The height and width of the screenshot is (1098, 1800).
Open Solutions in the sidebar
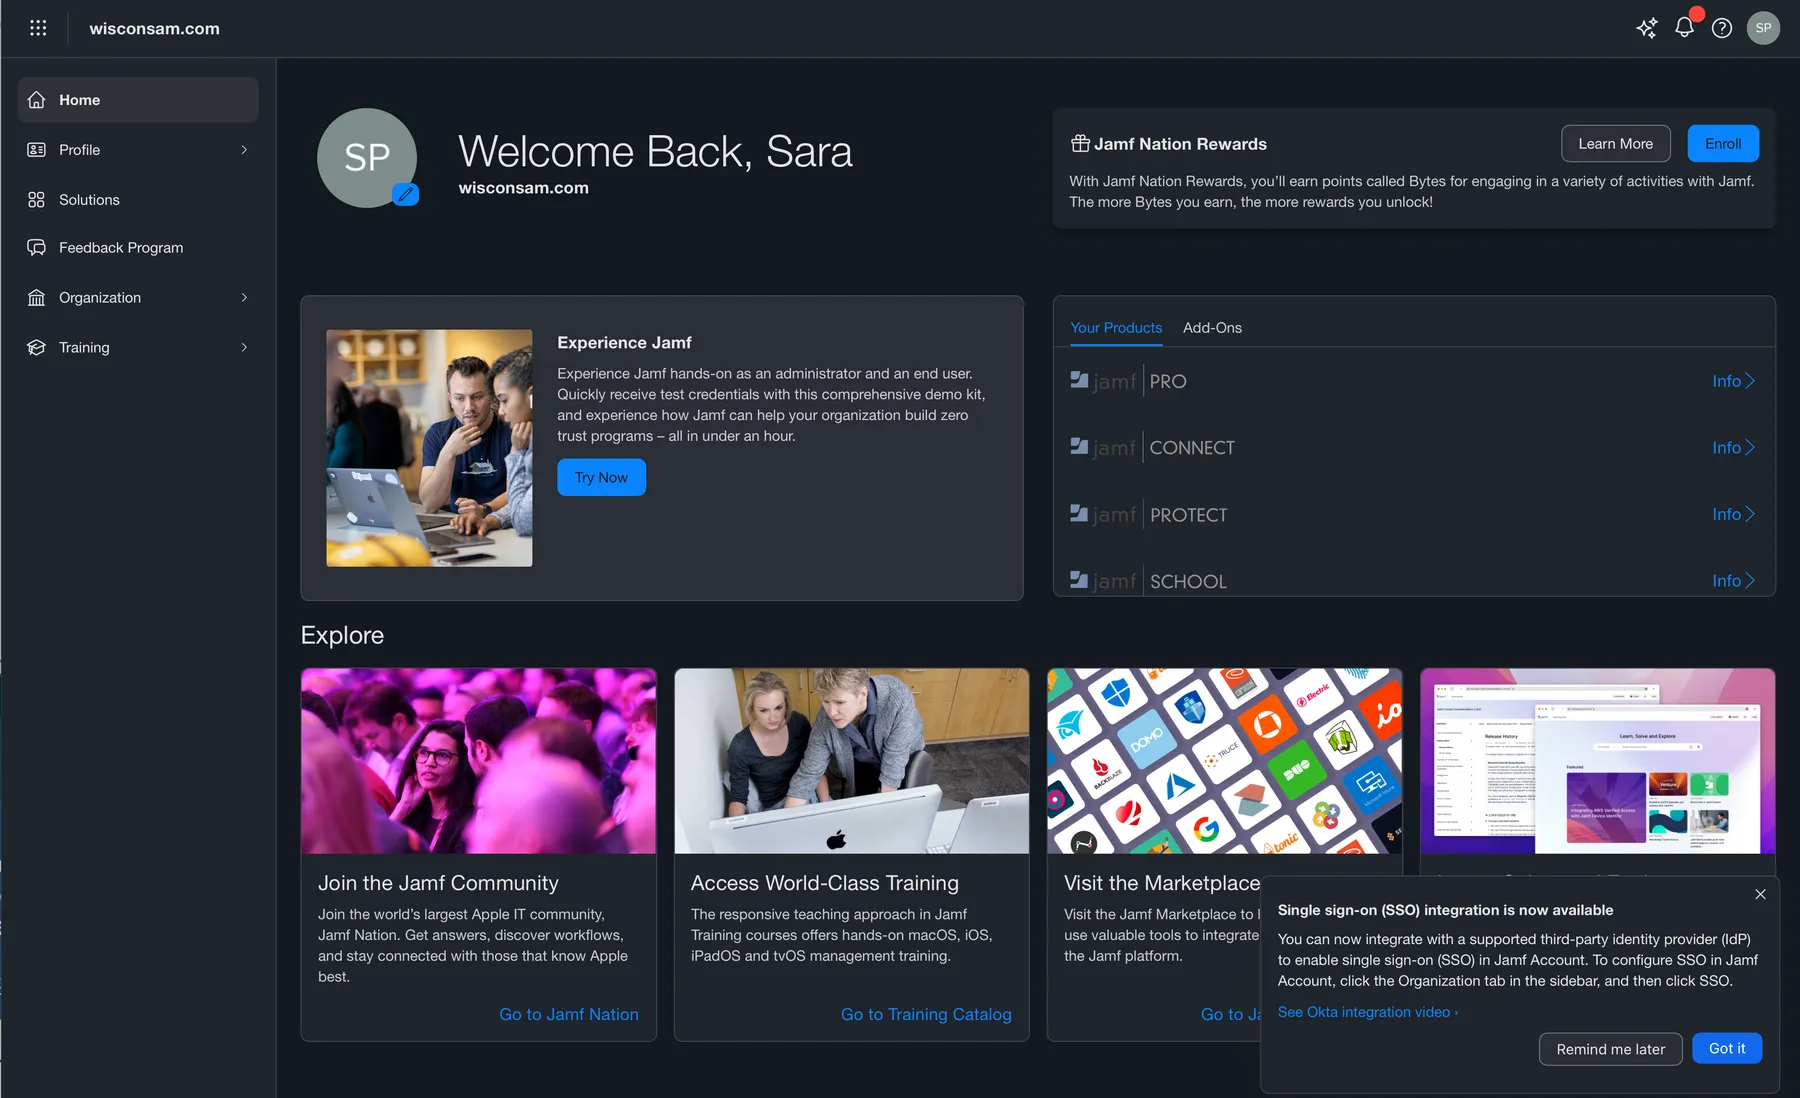(x=138, y=200)
